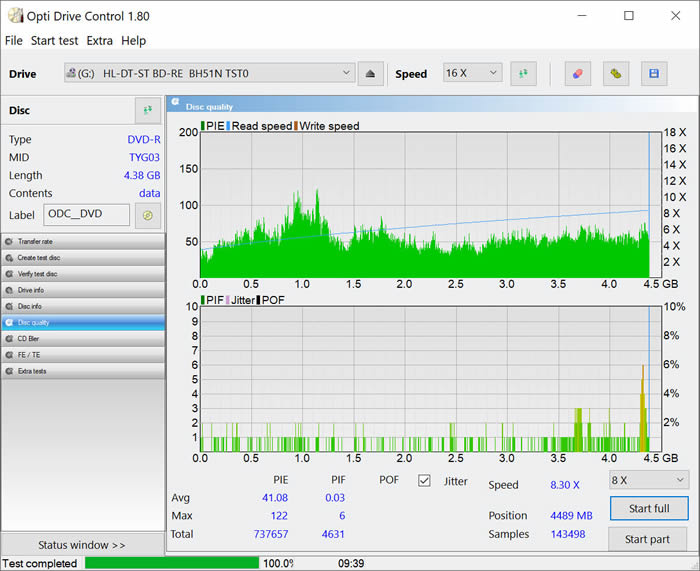The image size is (700, 571).
Task: Click the disc label edit icon
Action: click(x=148, y=215)
